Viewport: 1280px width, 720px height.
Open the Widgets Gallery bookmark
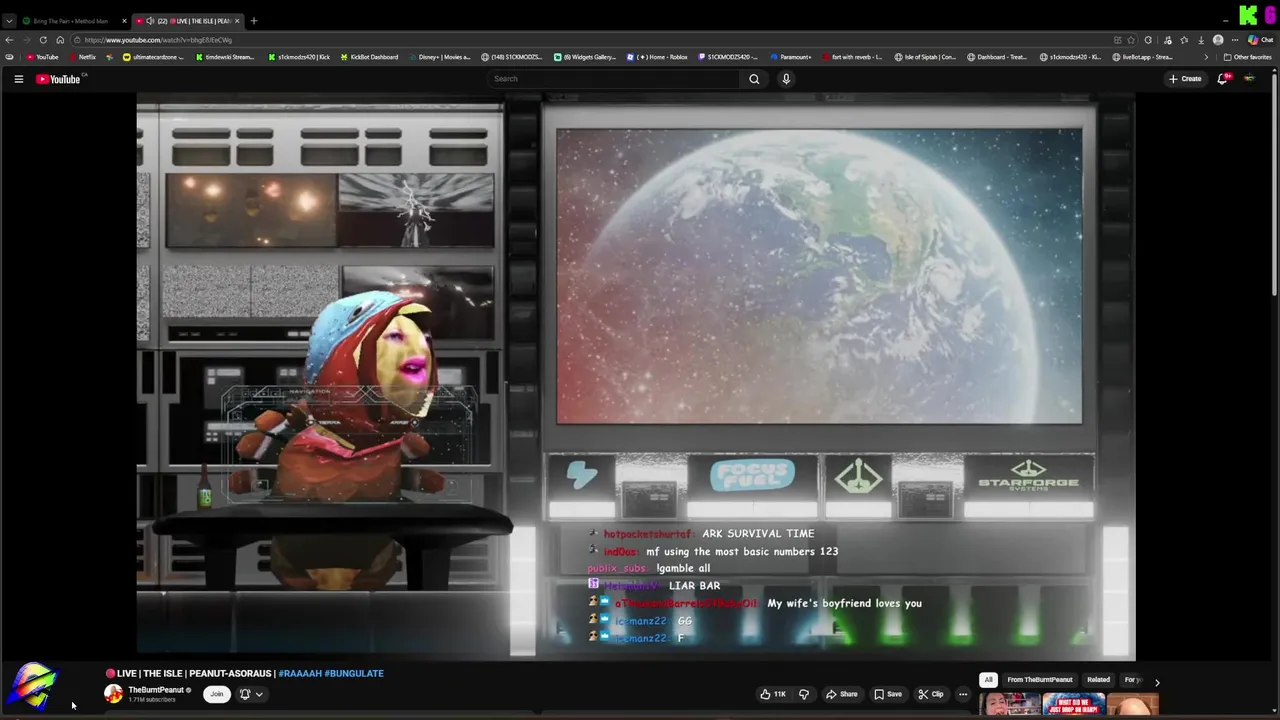coord(585,57)
